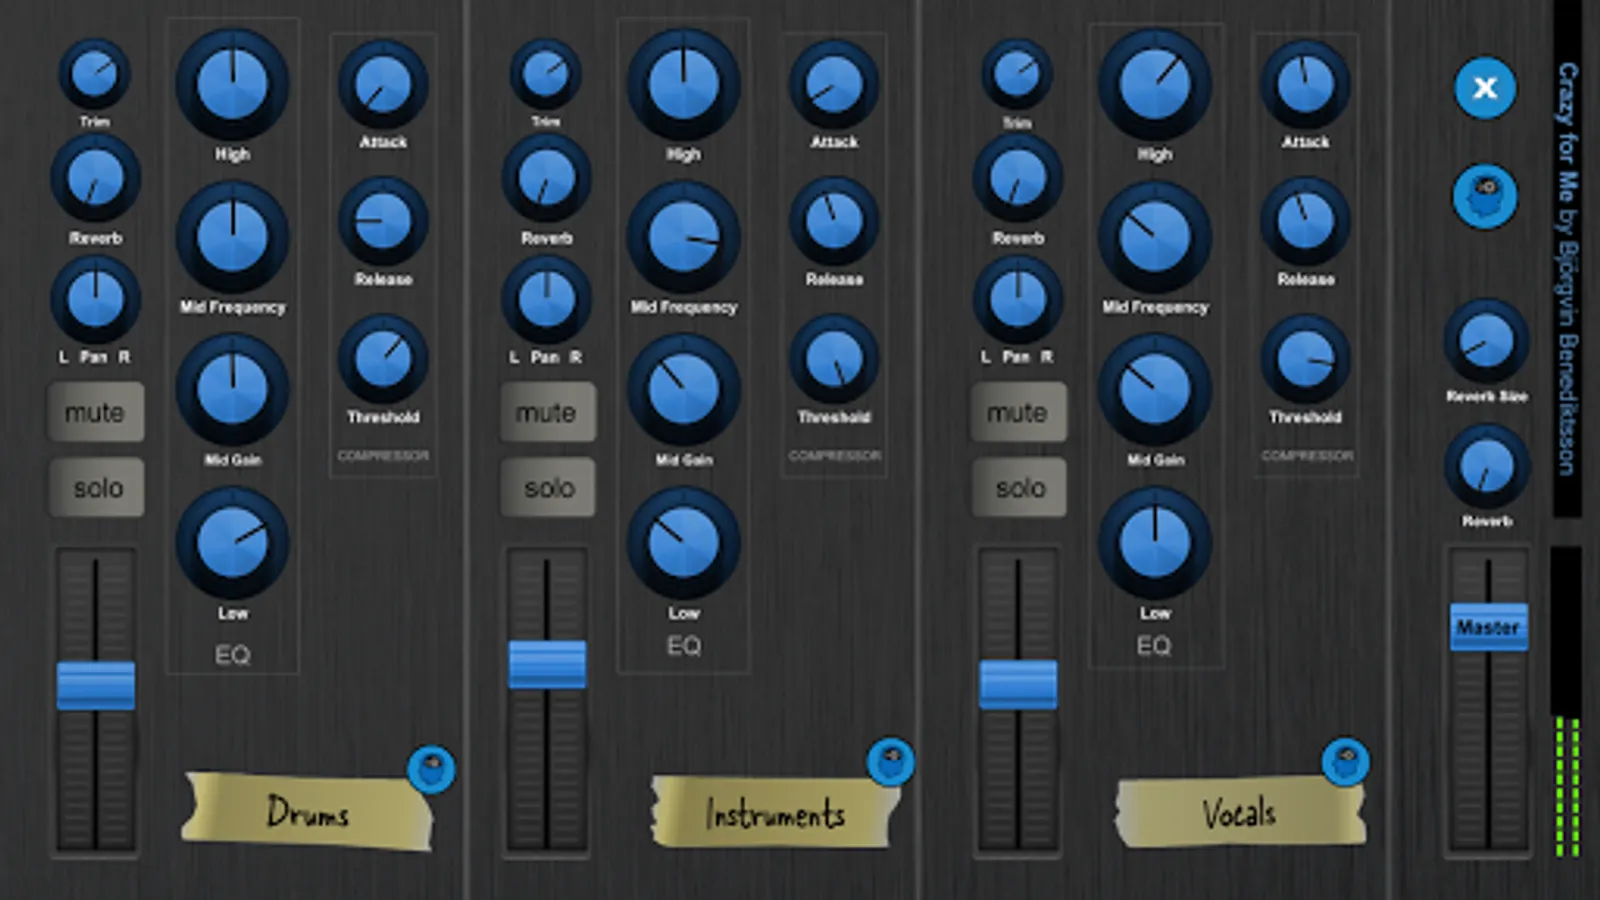Click the Instruments EQ Mid Frequency knob

[683, 237]
